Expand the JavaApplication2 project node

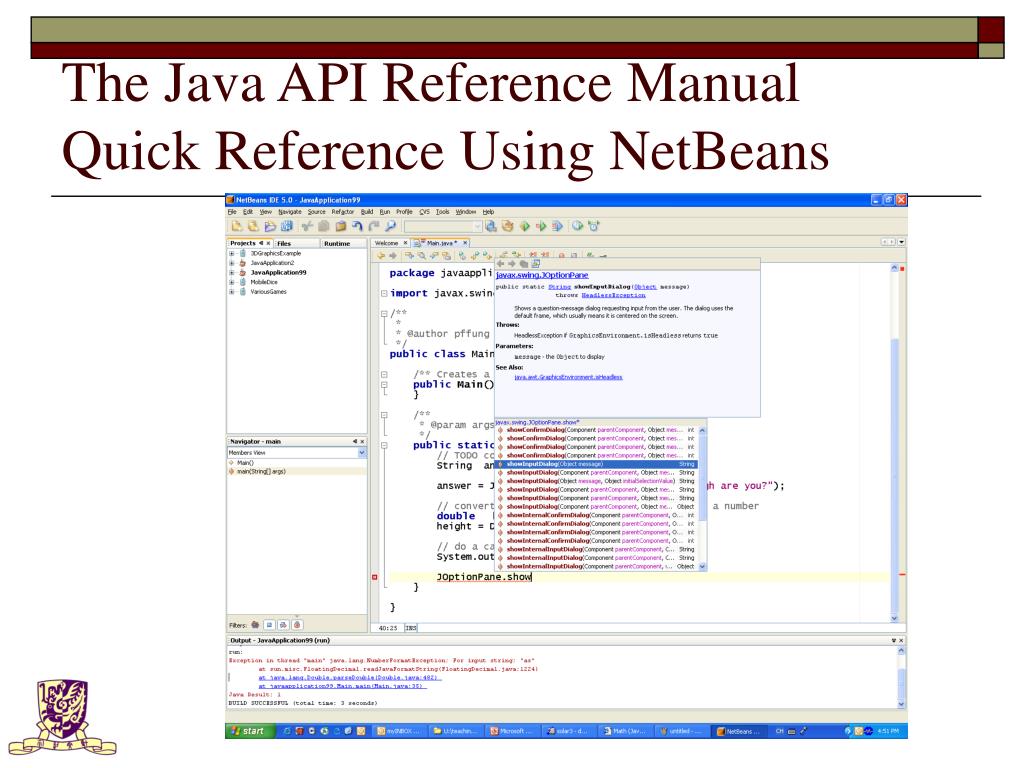point(231,263)
